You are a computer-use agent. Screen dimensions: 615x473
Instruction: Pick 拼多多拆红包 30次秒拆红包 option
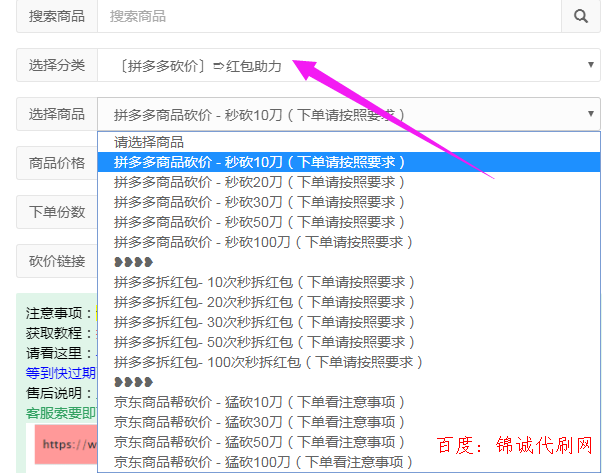click(x=264, y=322)
